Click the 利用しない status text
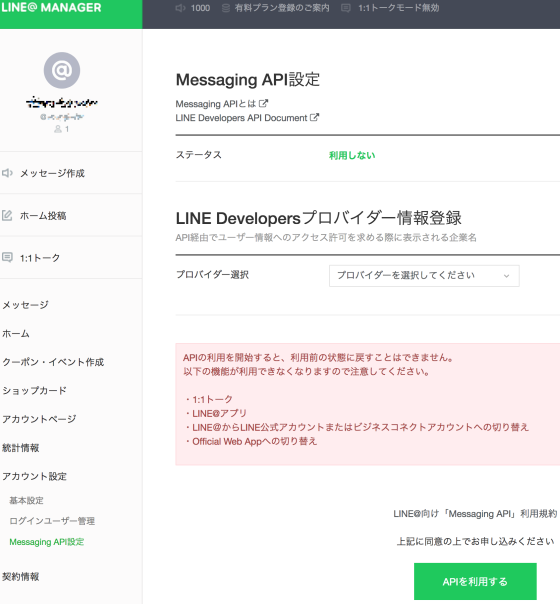 point(352,155)
